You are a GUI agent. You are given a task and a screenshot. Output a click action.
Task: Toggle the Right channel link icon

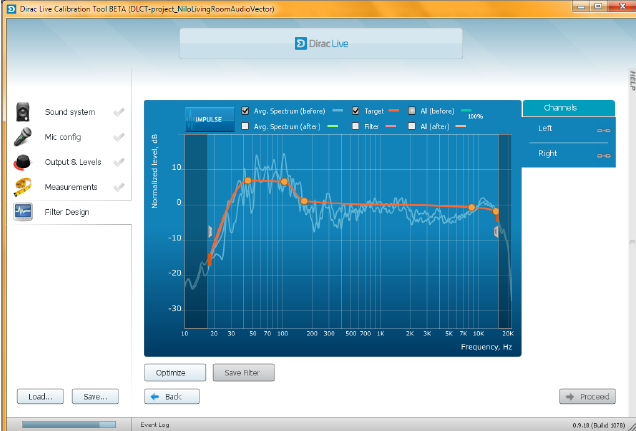coord(604,155)
